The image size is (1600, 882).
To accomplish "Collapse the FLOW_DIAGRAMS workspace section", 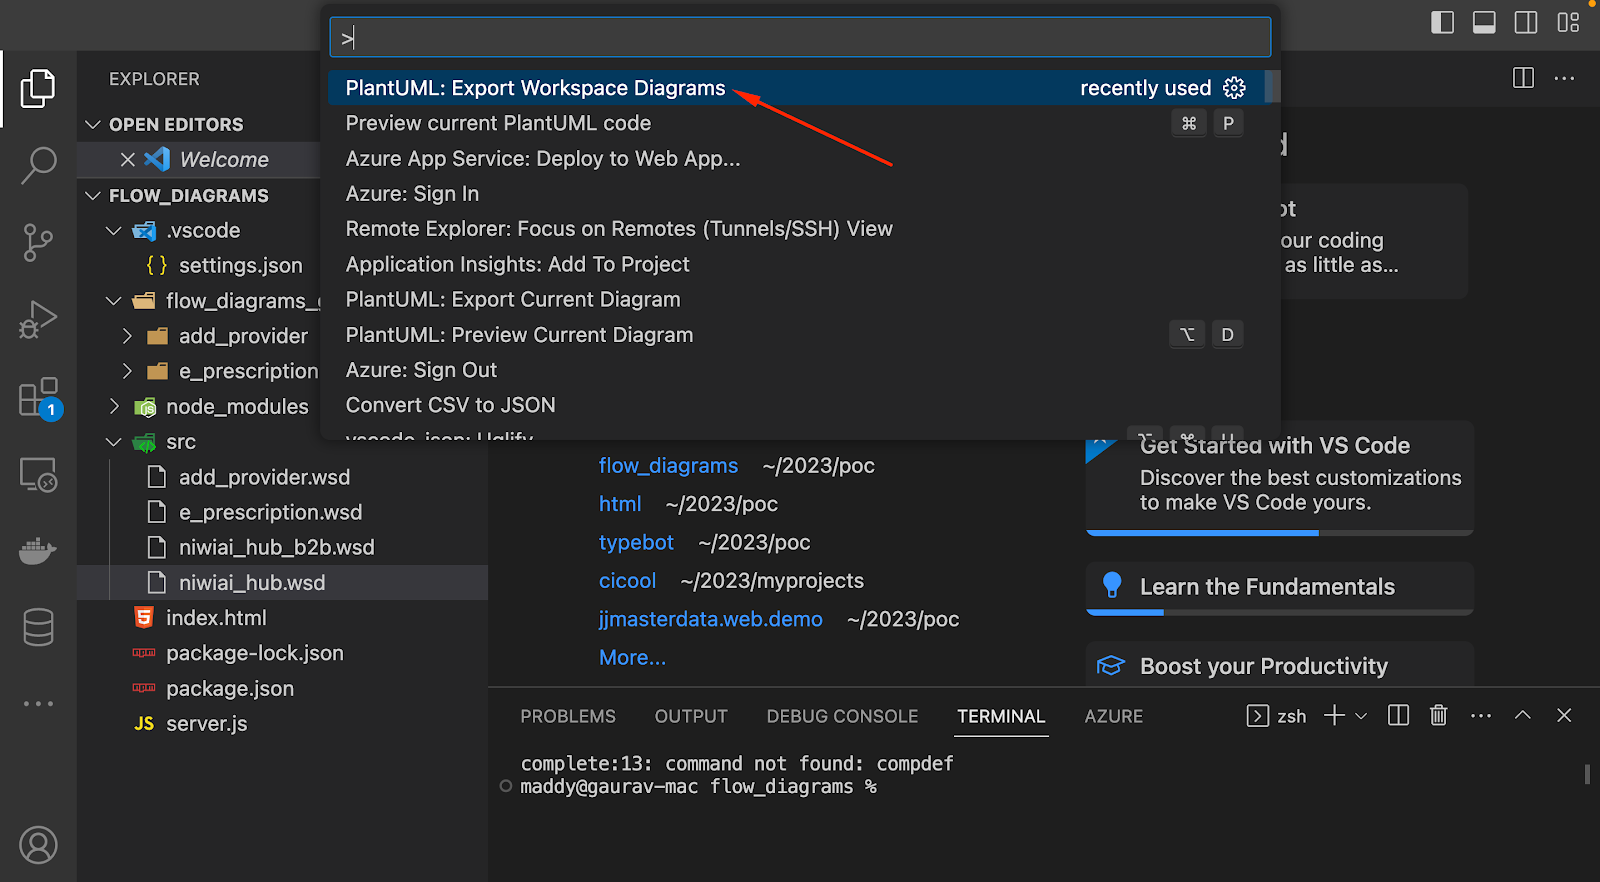I will coord(93,195).
